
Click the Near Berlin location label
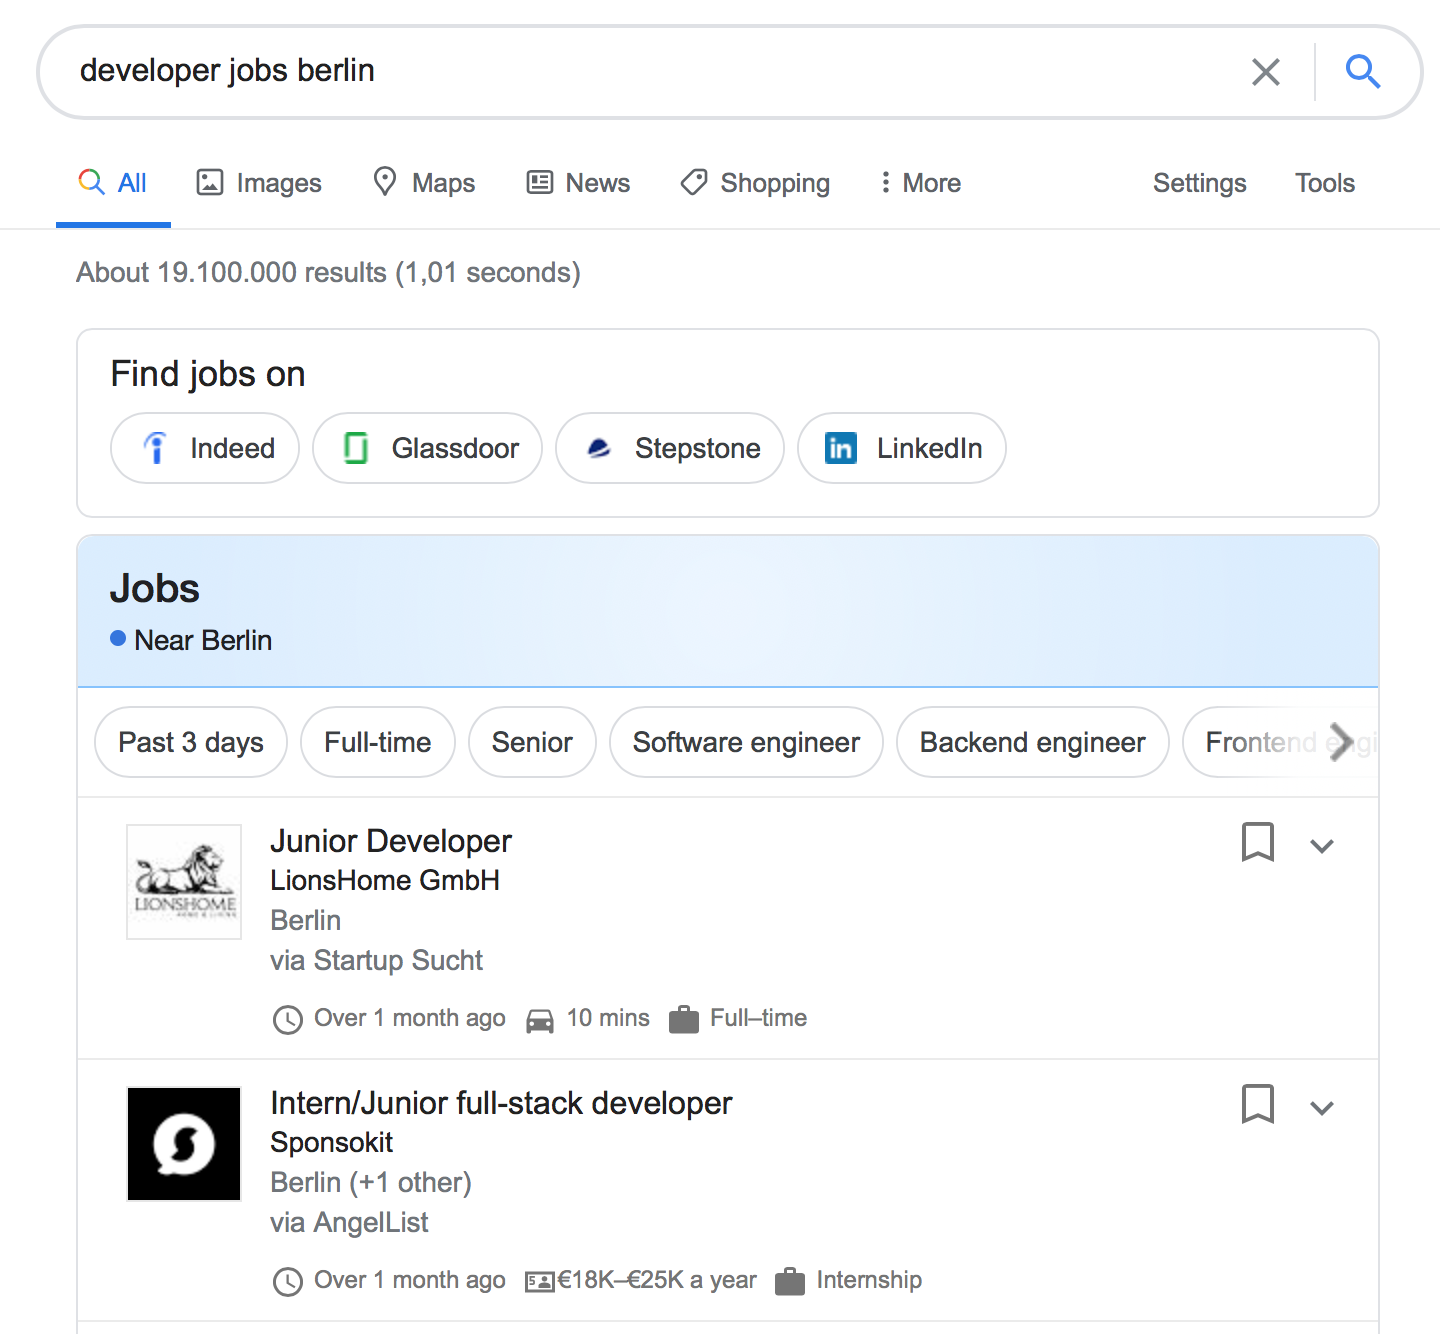203,640
